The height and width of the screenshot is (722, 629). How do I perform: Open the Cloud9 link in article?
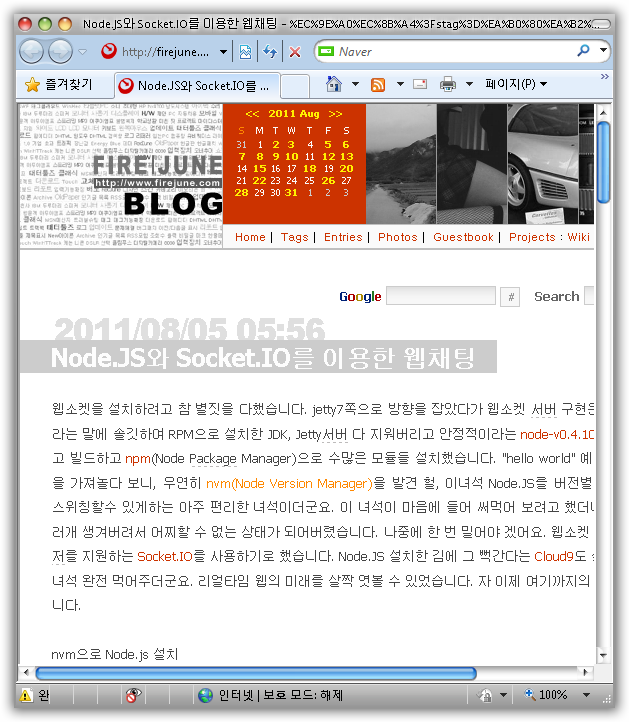tap(553, 556)
